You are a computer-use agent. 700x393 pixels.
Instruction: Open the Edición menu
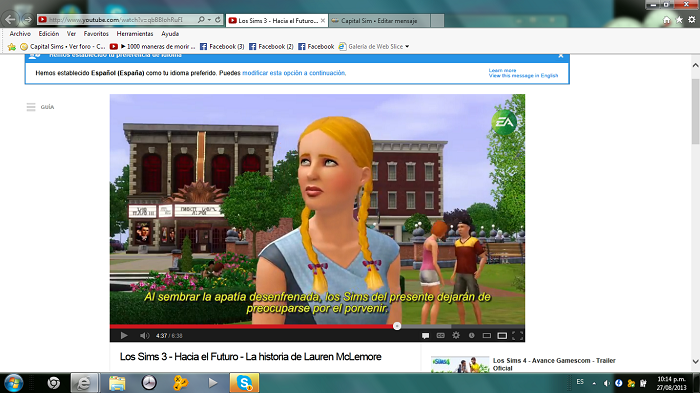[49, 33]
